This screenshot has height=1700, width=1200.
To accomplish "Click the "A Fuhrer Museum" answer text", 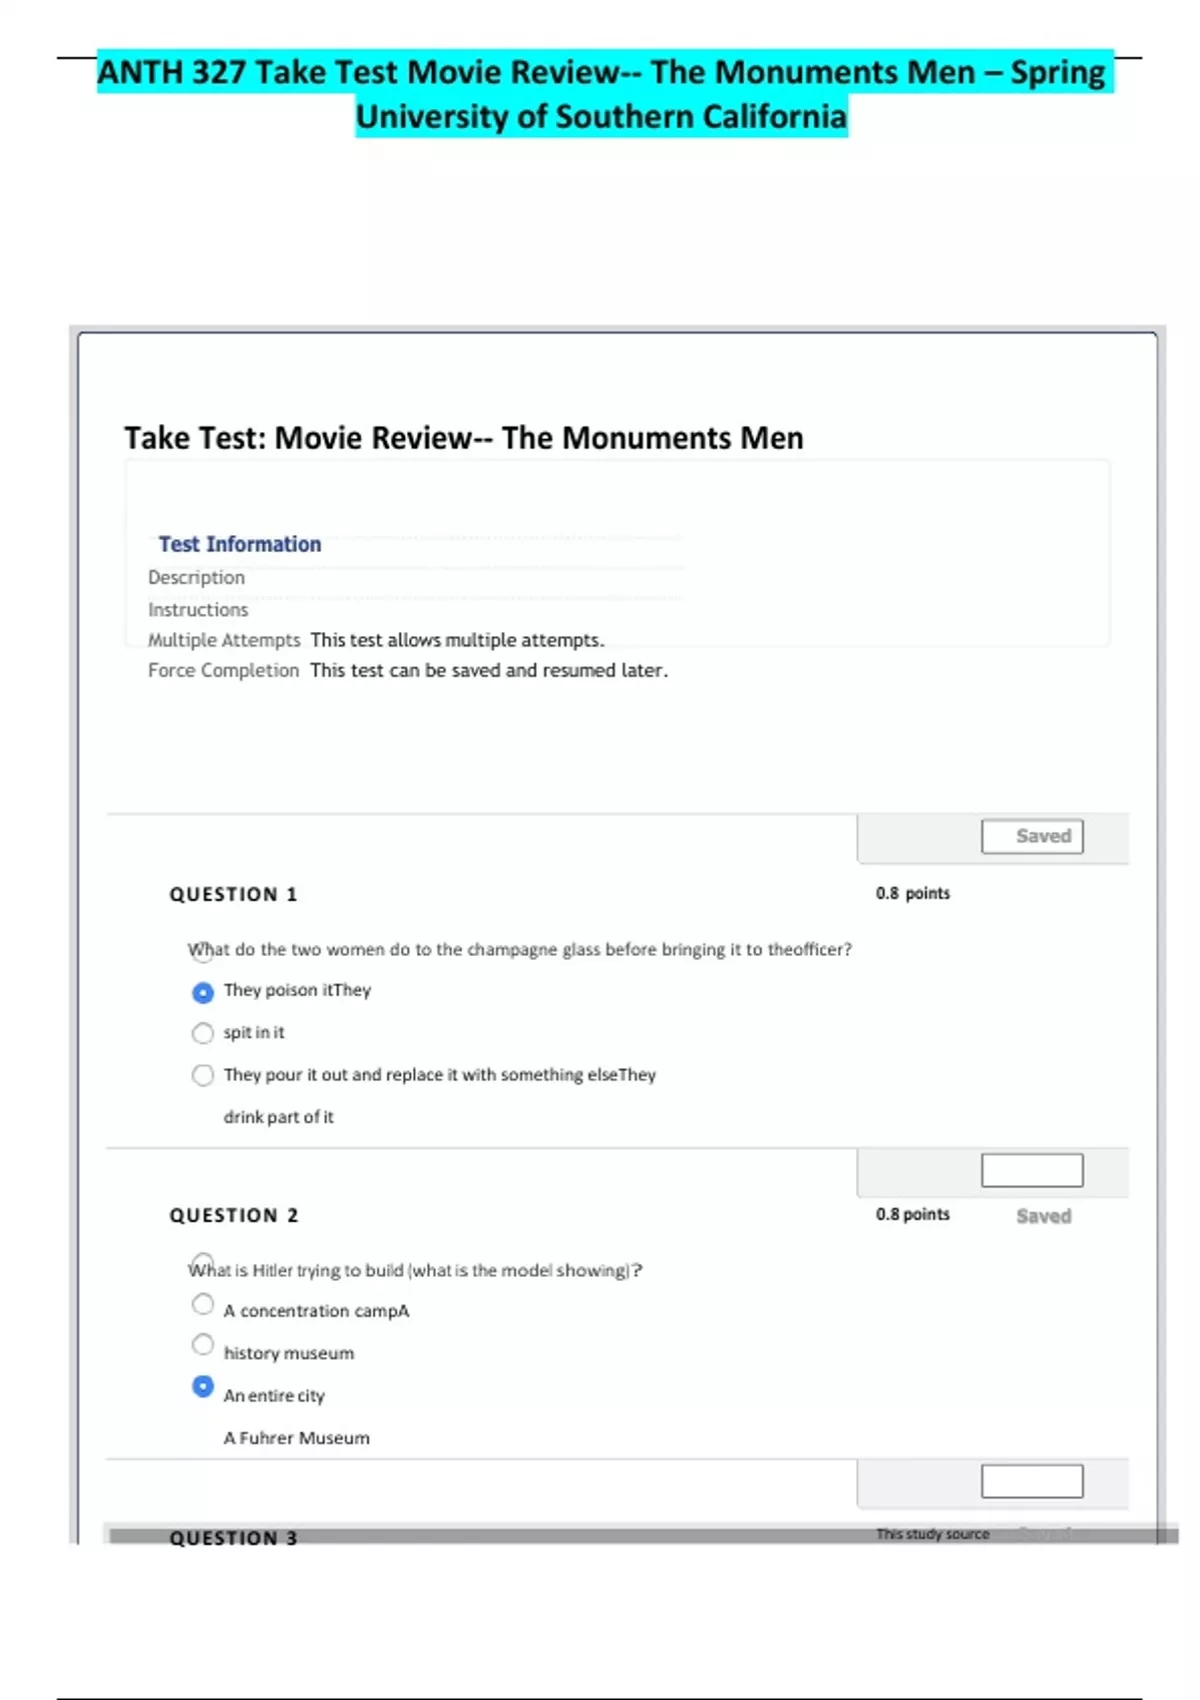I will coord(297,1438).
